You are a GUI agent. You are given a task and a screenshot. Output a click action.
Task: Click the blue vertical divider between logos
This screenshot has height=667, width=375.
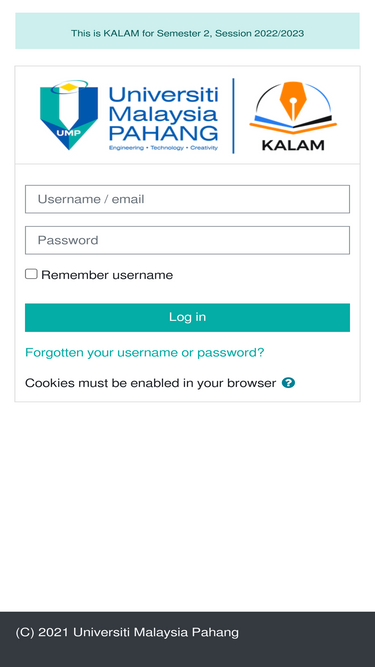(x=233, y=116)
